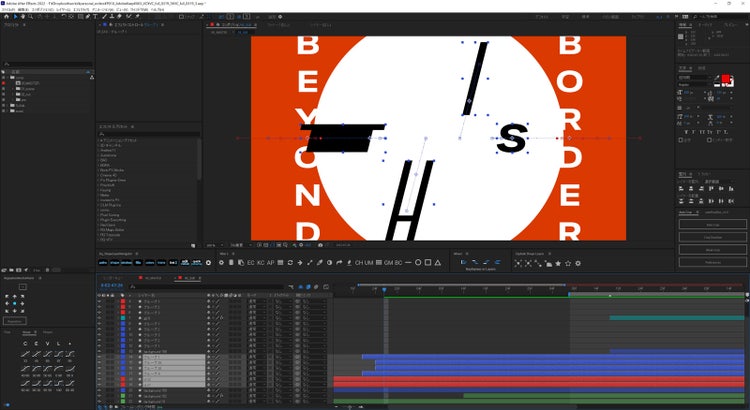Open the エフェクト menu
The width and height of the screenshot is (750, 410).
tap(80, 9)
